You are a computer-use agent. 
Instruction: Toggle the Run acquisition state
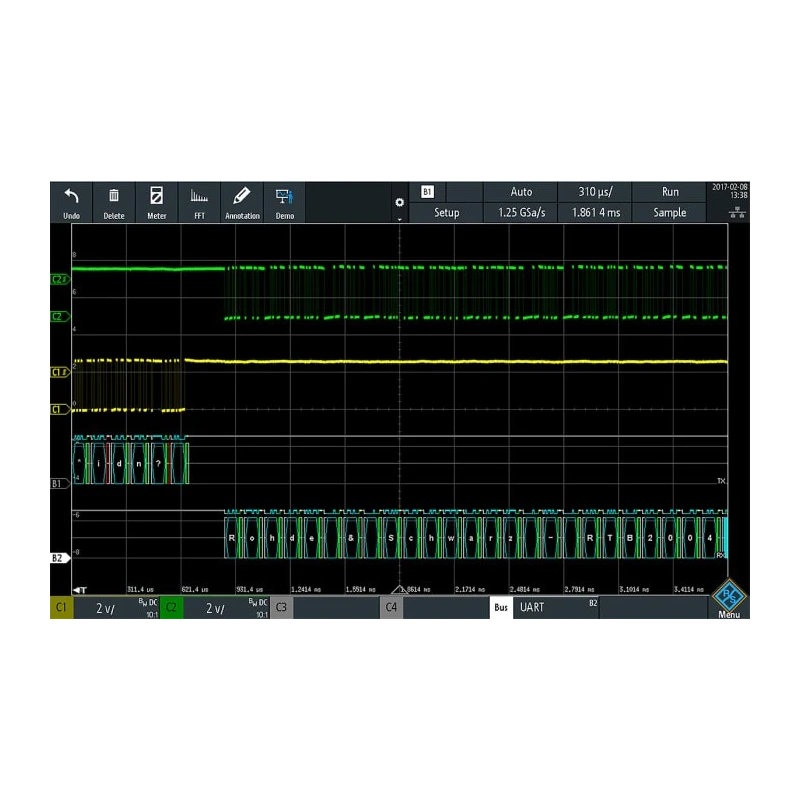tap(669, 192)
